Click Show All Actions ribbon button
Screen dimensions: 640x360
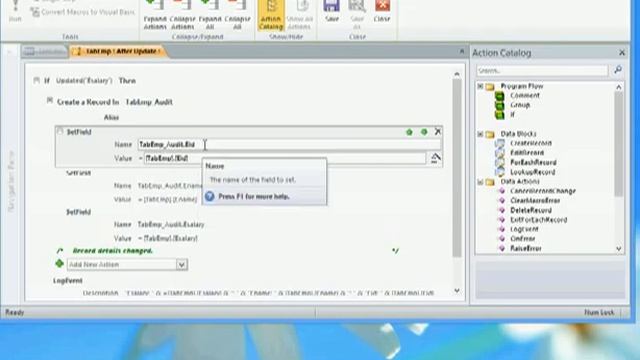tap(299, 15)
